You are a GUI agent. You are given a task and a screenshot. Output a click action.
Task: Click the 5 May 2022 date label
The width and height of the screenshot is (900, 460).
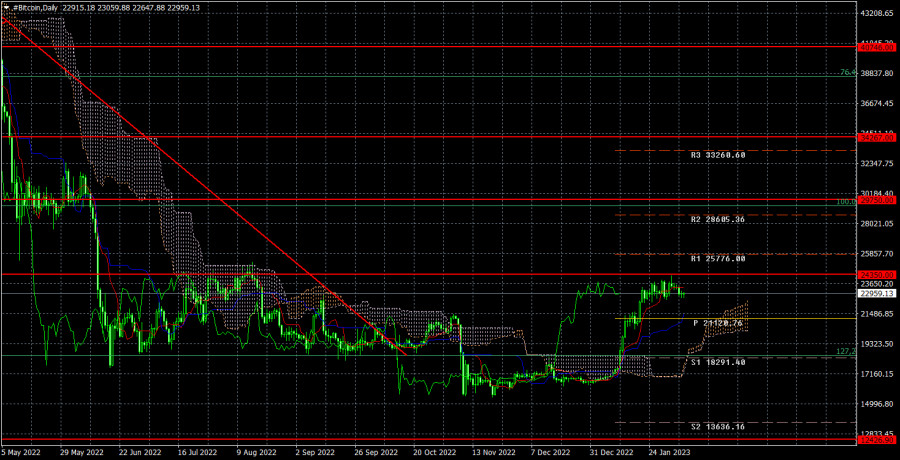pos(22,452)
